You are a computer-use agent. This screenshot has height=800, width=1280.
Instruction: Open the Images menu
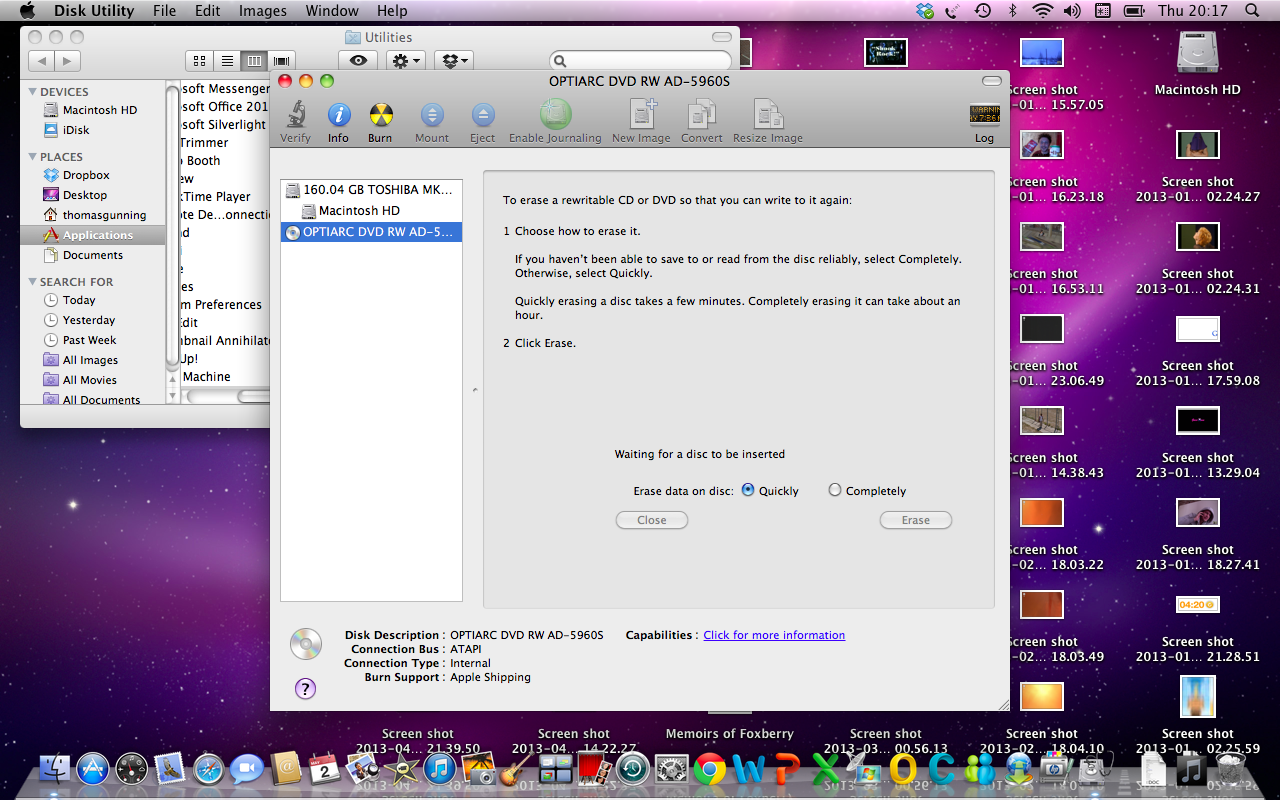pyautogui.click(x=263, y=11)
